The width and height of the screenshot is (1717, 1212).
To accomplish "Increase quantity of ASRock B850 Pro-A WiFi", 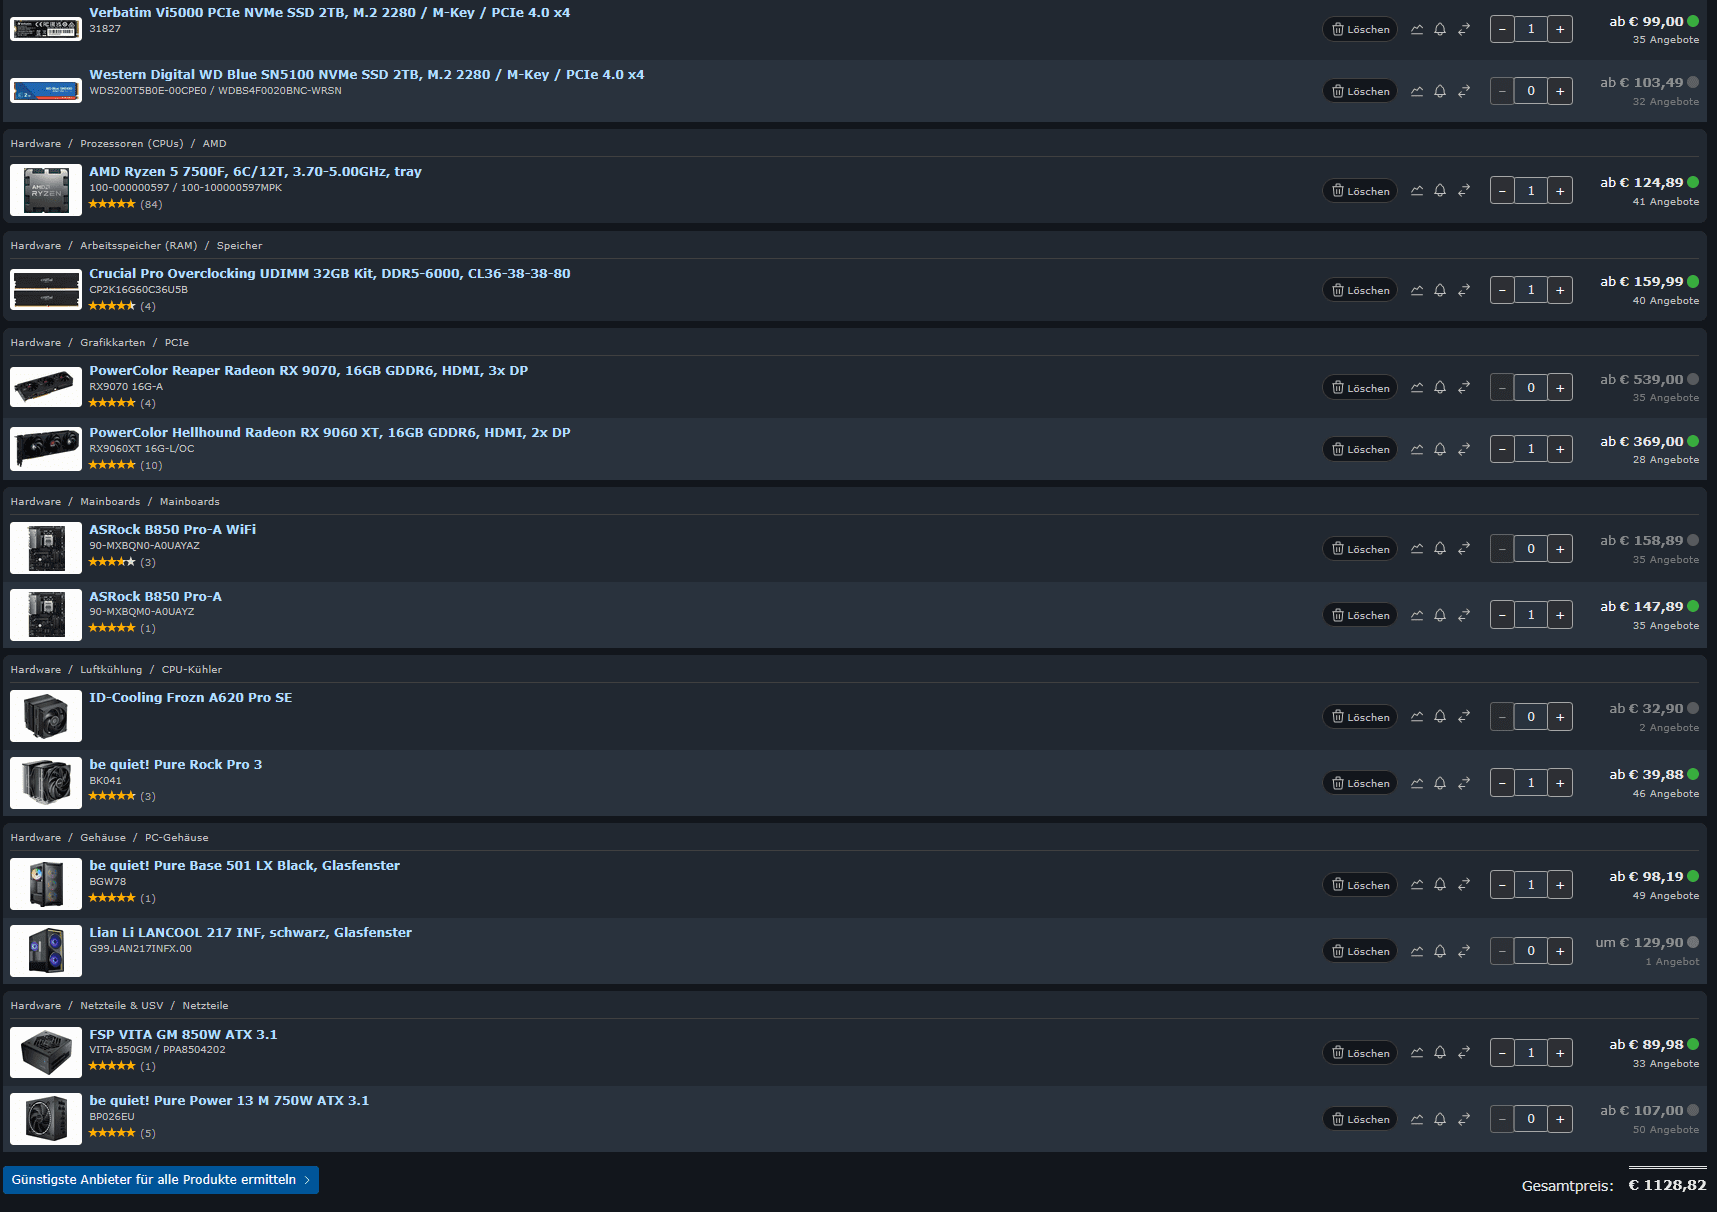I will [1560, 548].
